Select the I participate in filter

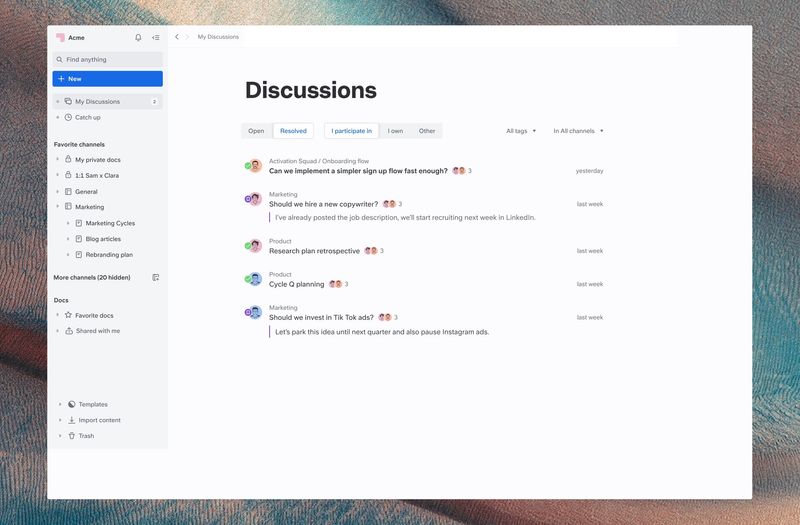[x=352, y=131]
